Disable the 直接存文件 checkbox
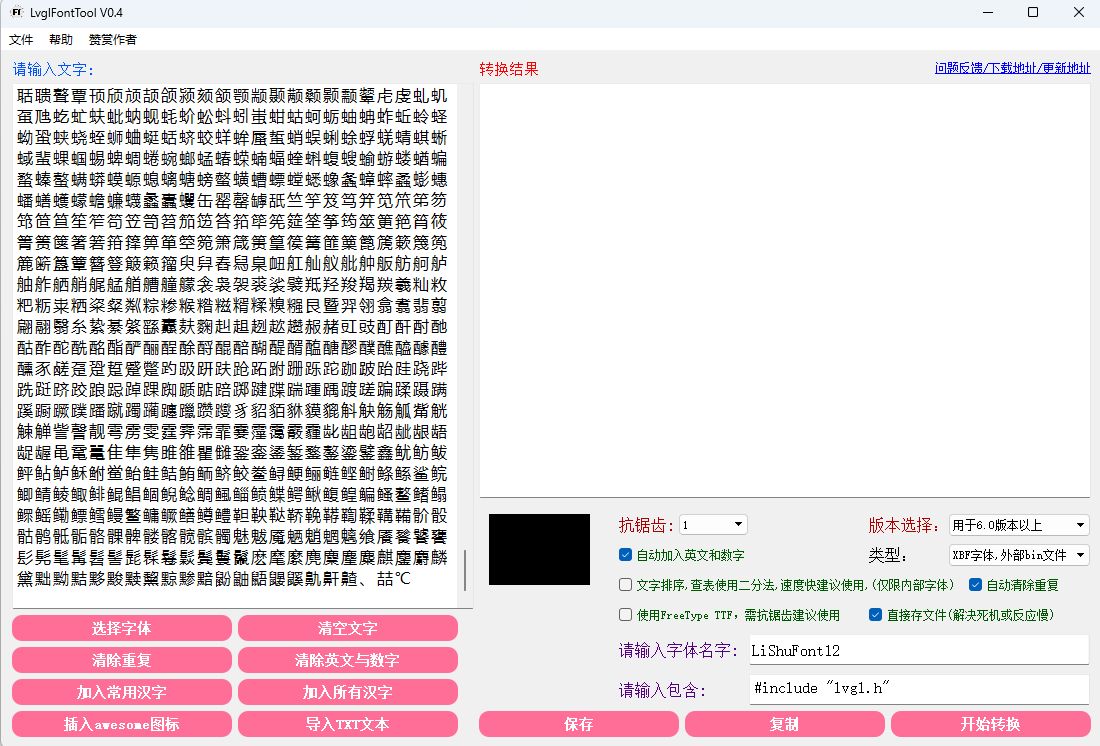 point(875,614)
